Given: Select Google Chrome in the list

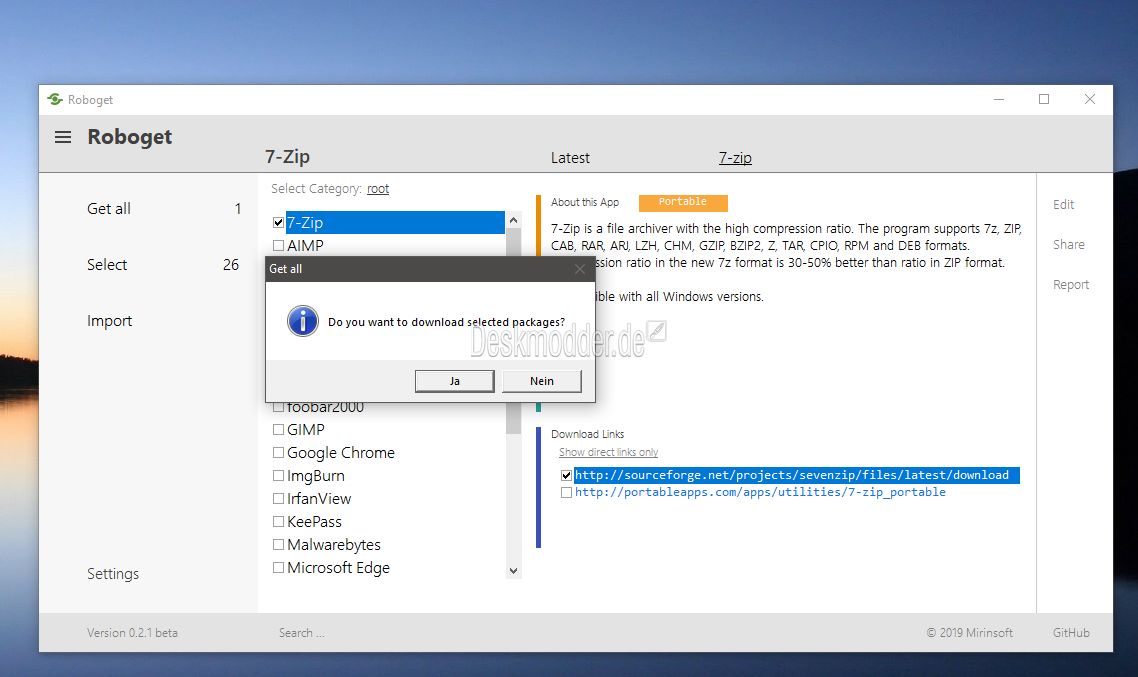Looking at the screenshot, I should point(340,453).
